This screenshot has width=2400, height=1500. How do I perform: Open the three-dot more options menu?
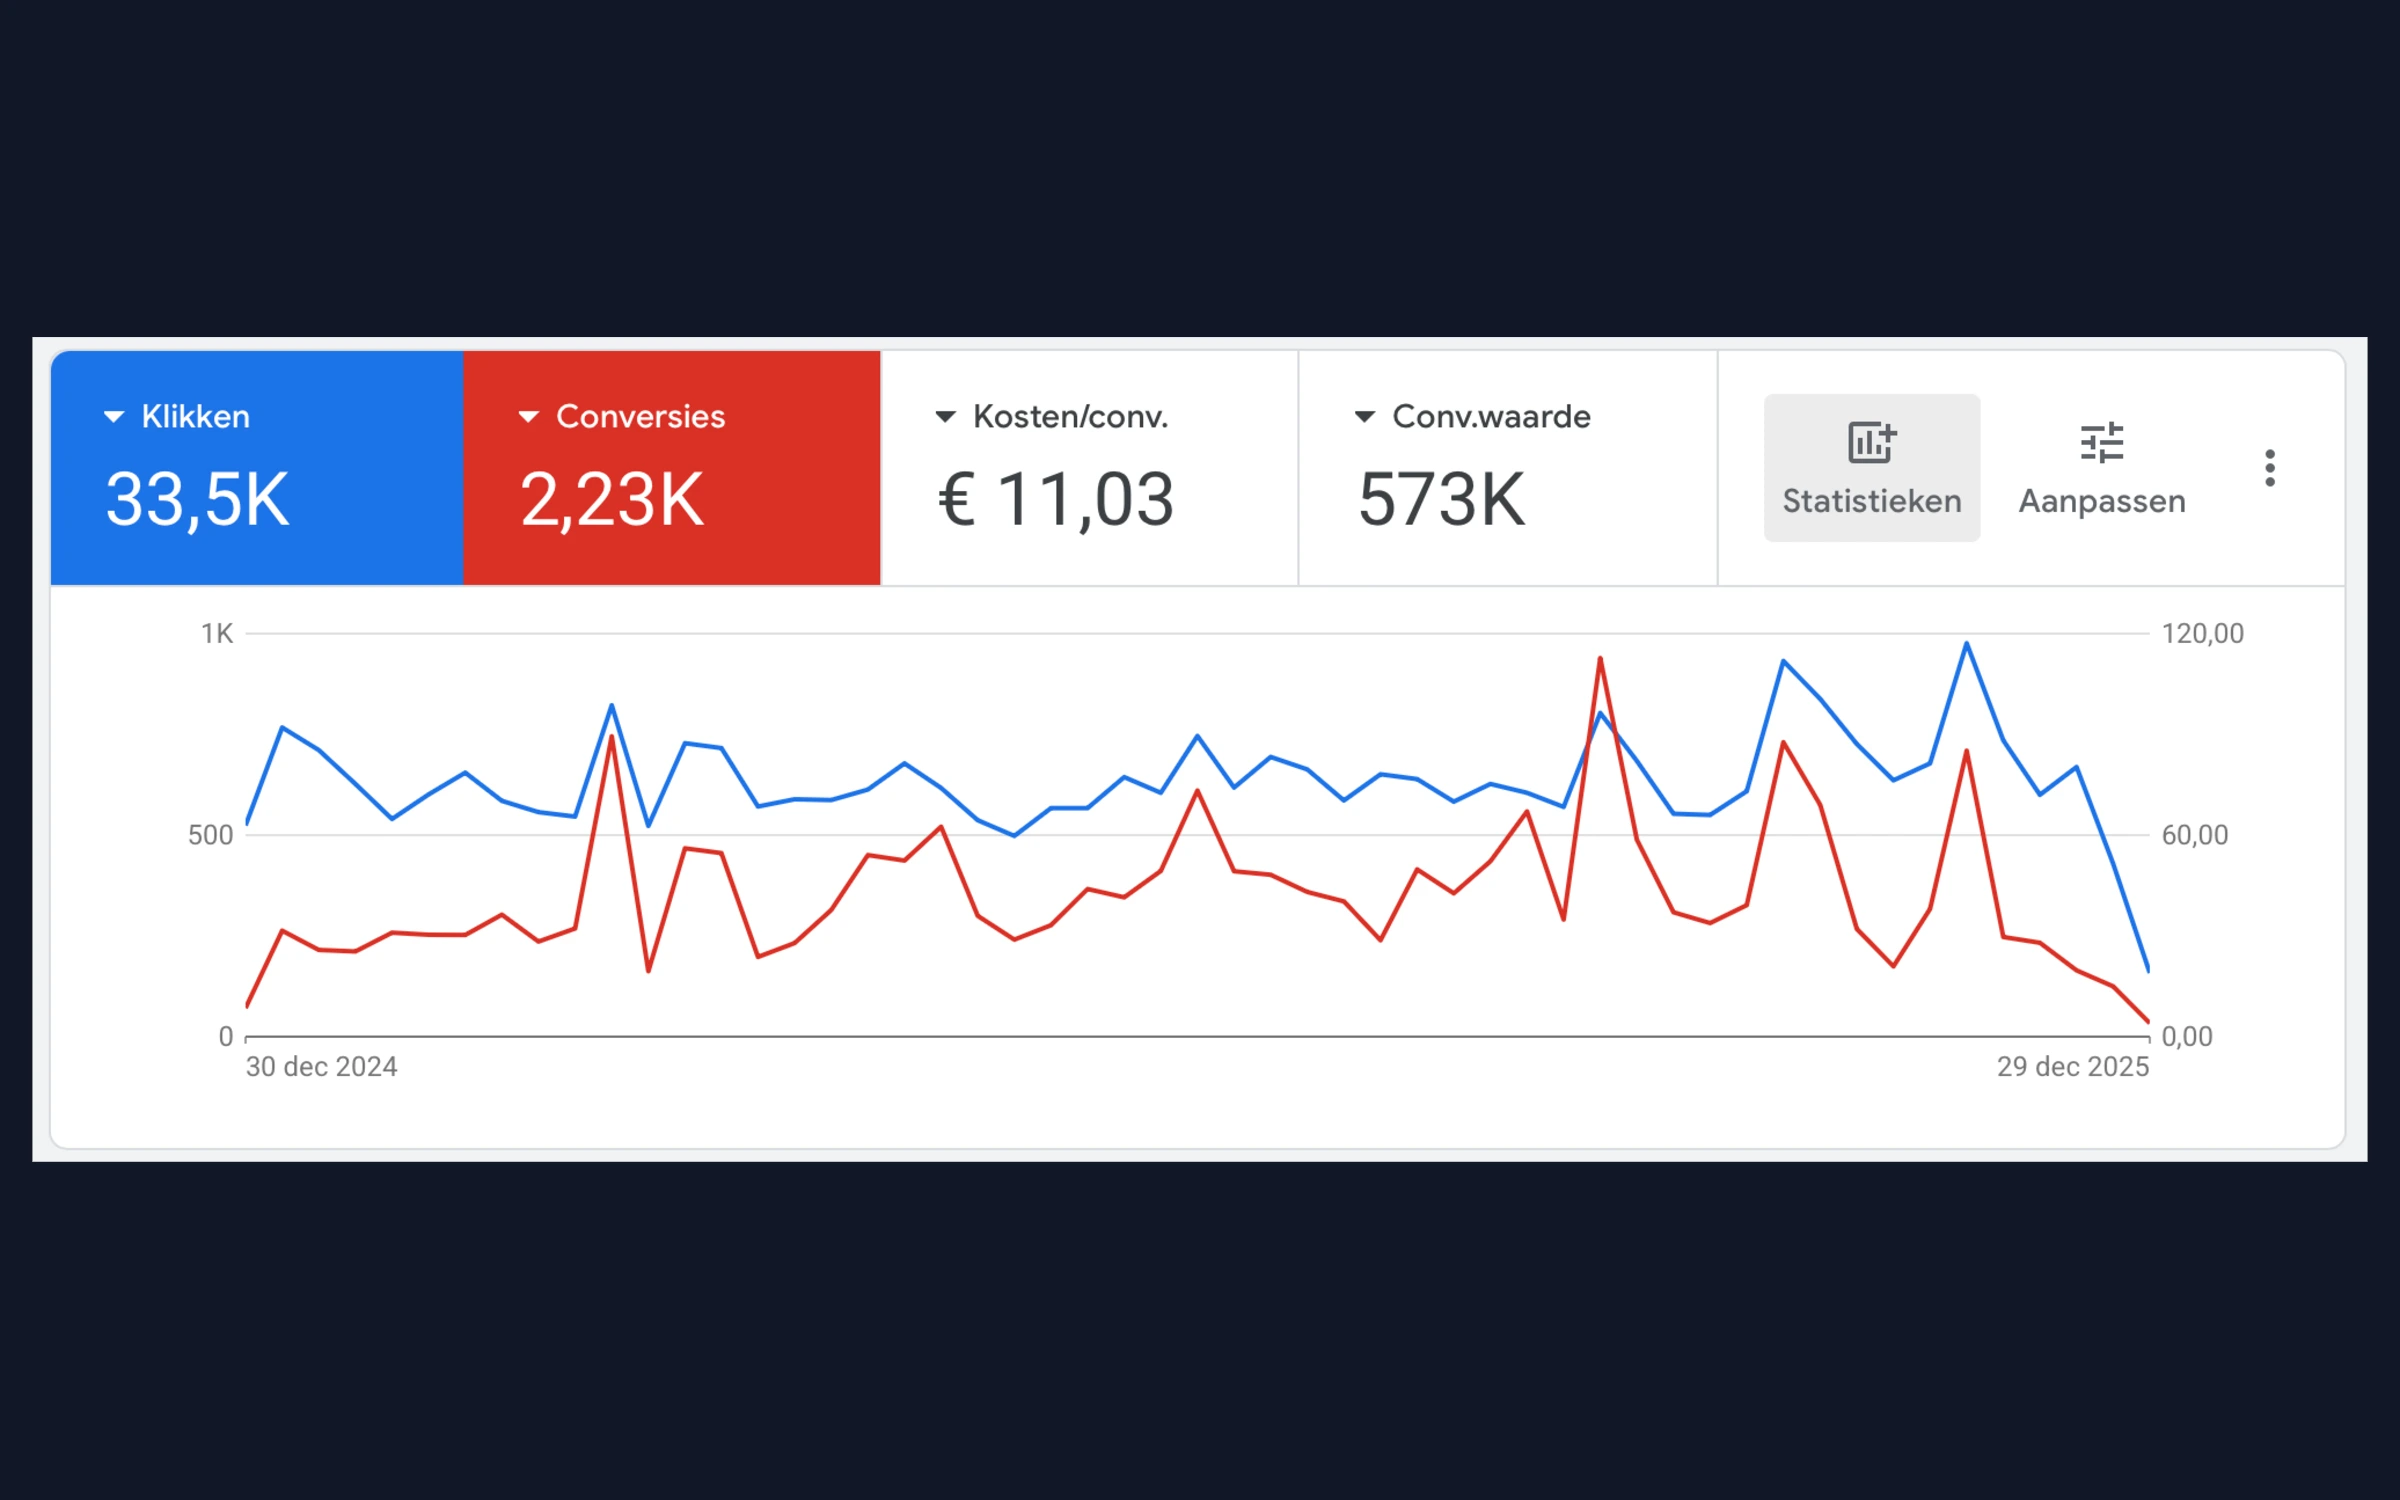point(2270,468)
